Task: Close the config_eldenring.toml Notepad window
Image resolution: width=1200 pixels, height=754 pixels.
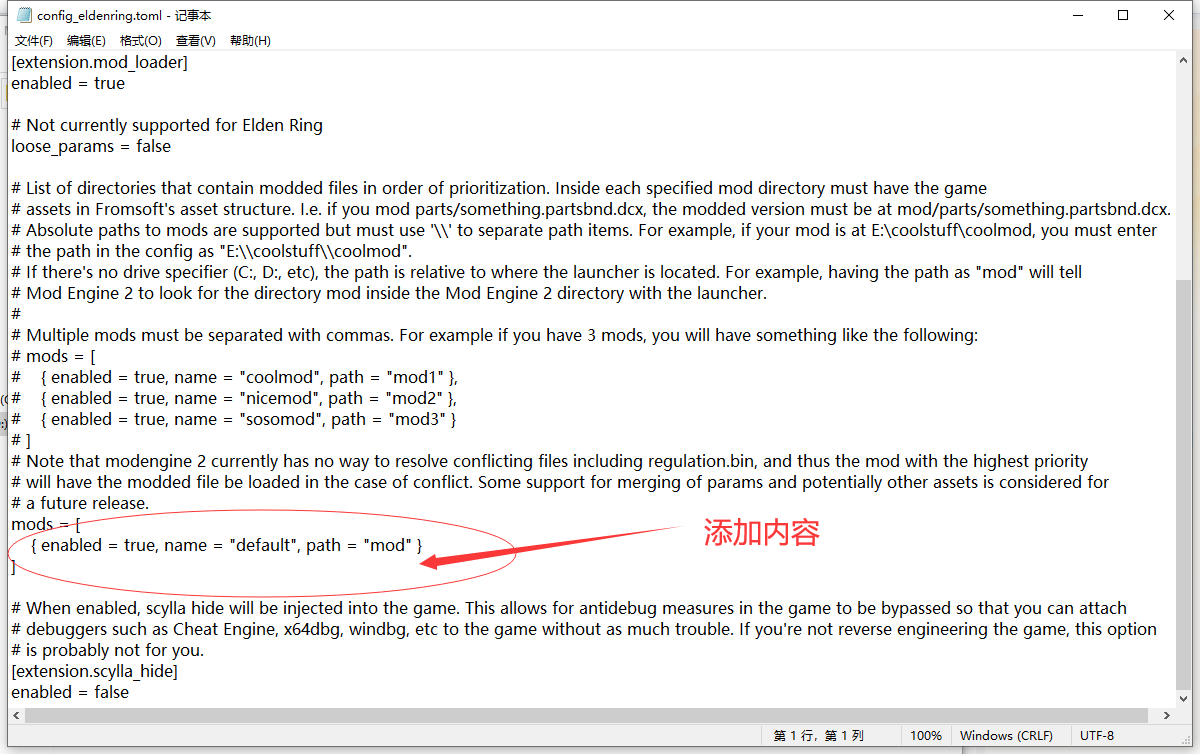Action: (1169, 15)
